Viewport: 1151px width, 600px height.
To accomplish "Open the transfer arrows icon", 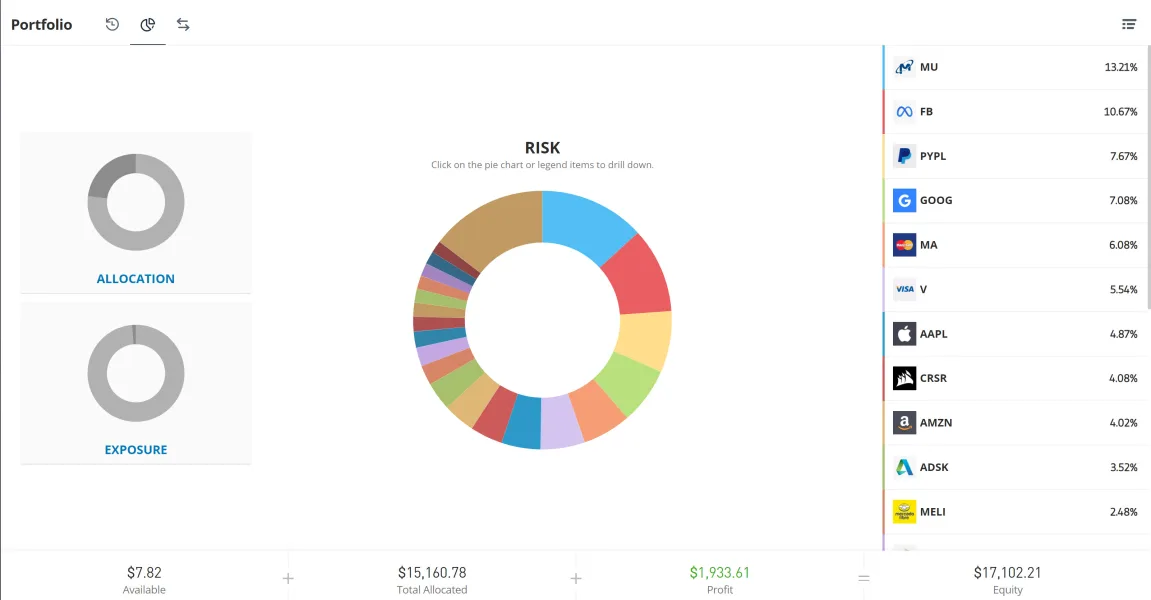I will tap(183, 24).
